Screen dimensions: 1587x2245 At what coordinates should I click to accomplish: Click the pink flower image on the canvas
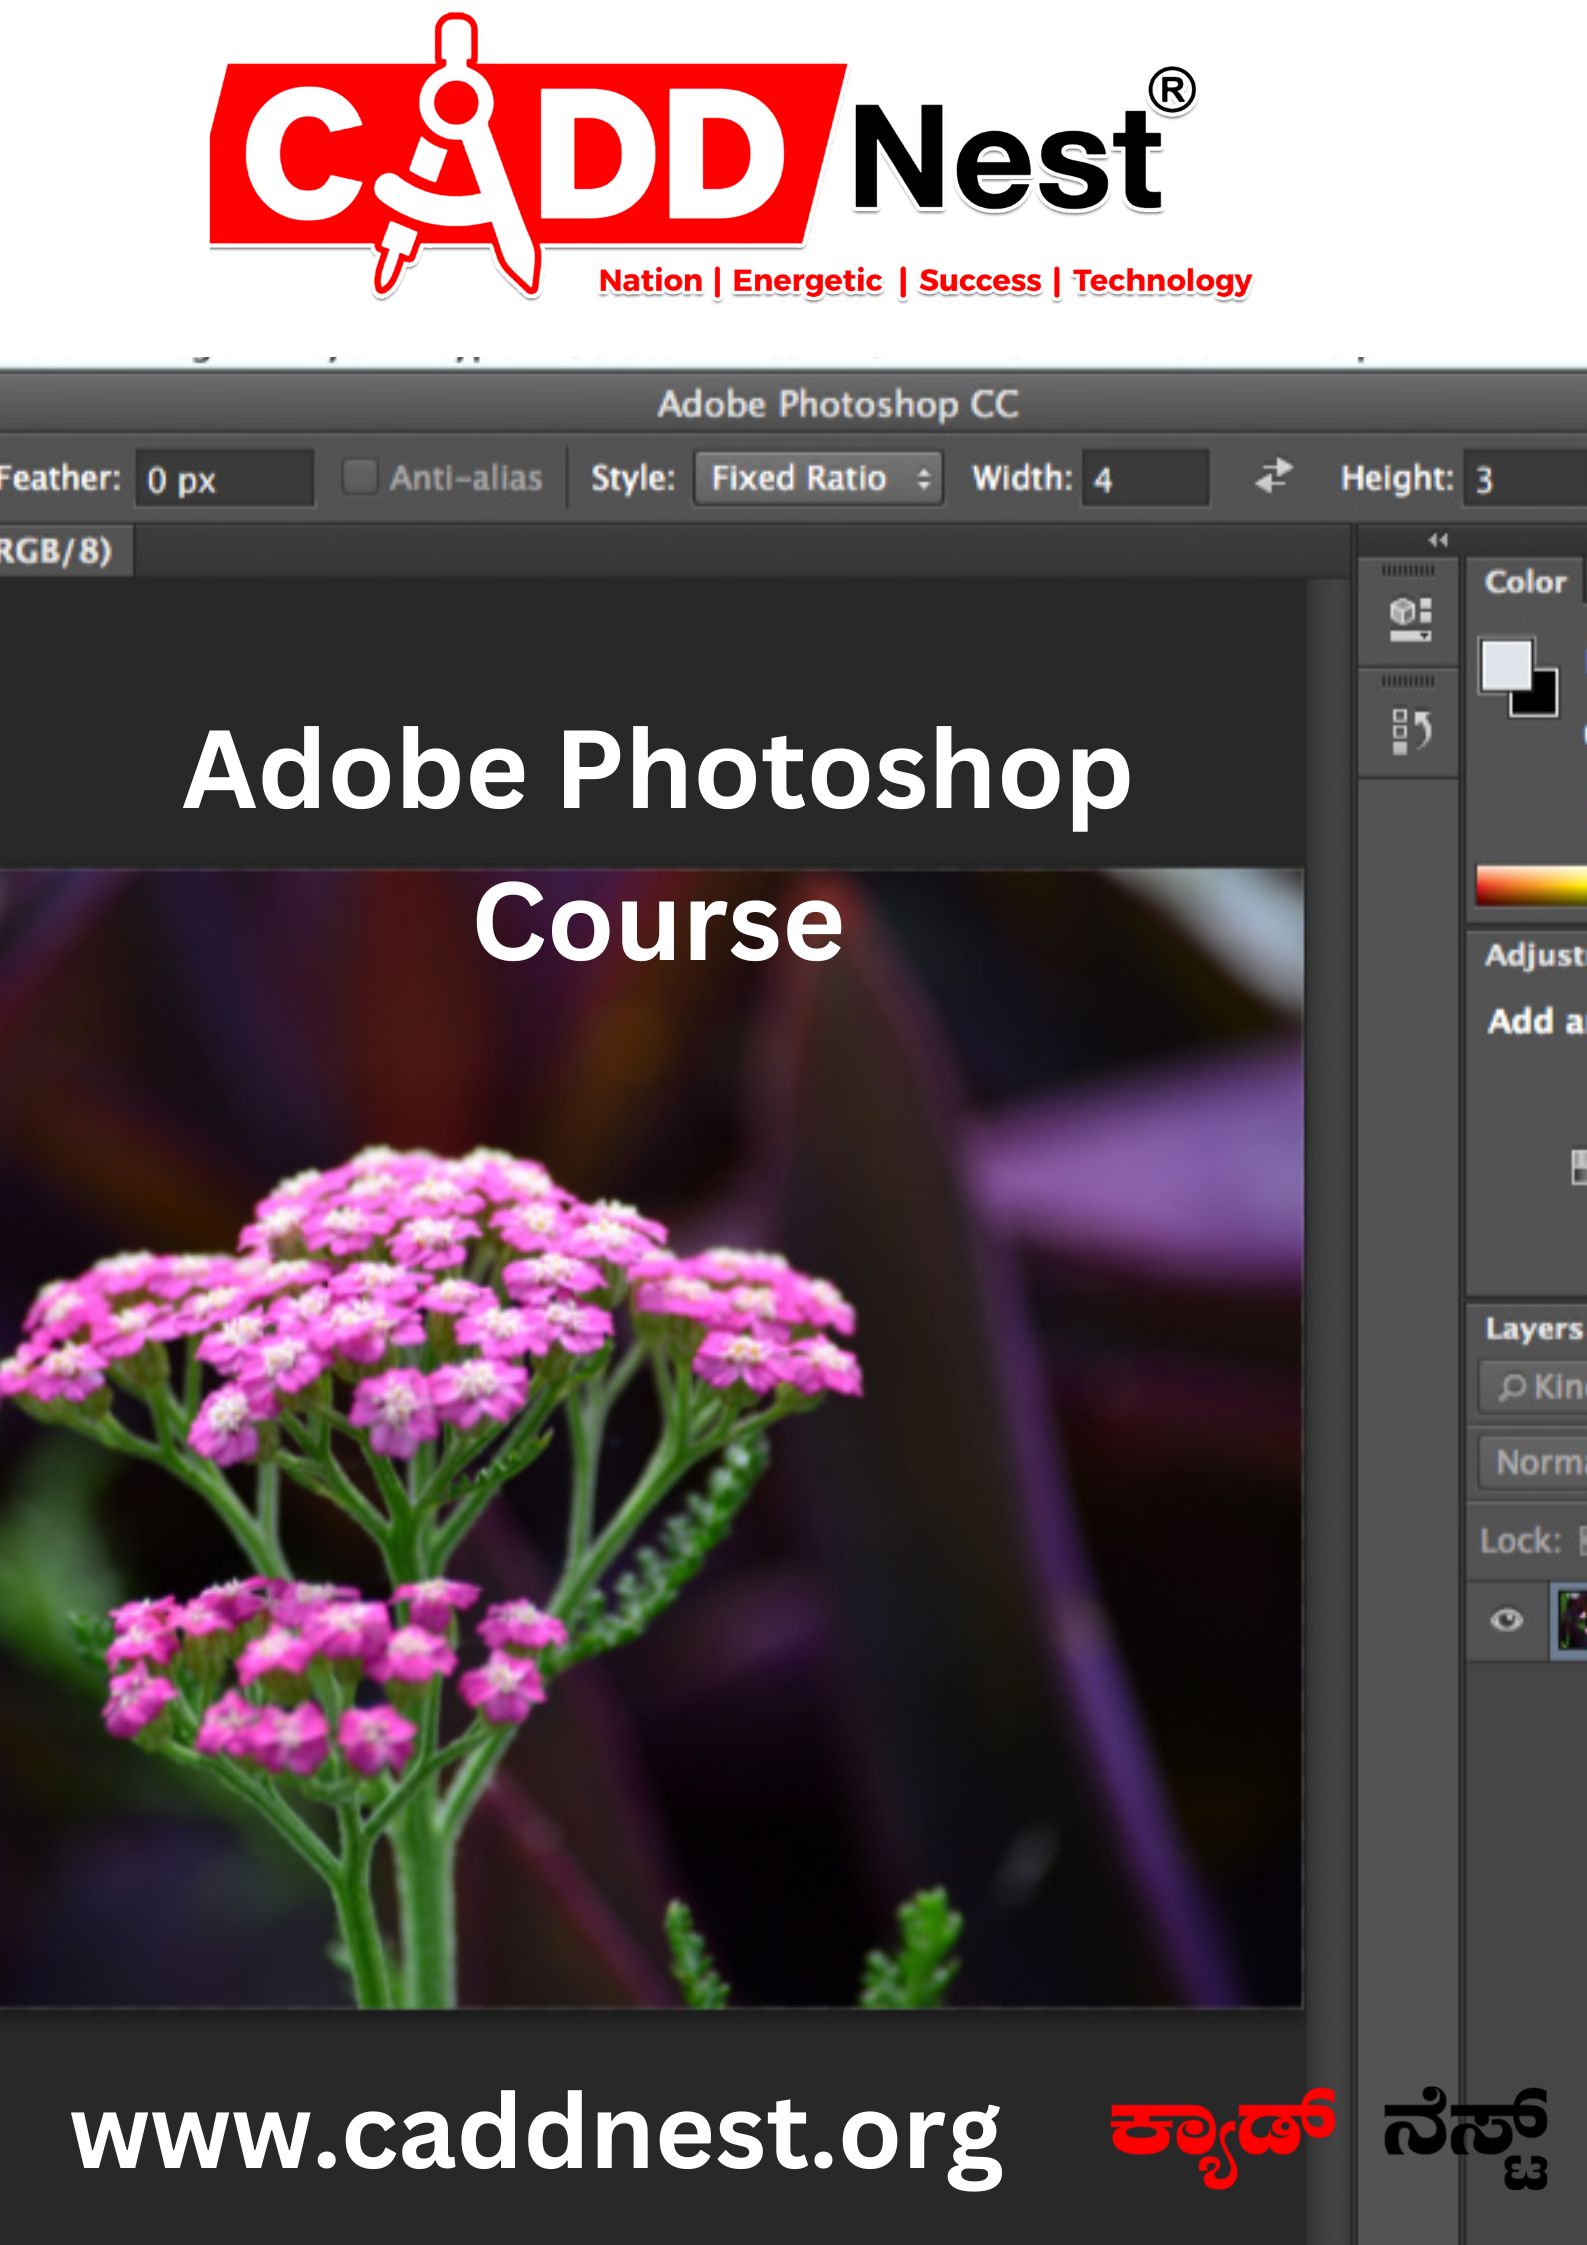pyautogui.click(x=650, y=1438)
